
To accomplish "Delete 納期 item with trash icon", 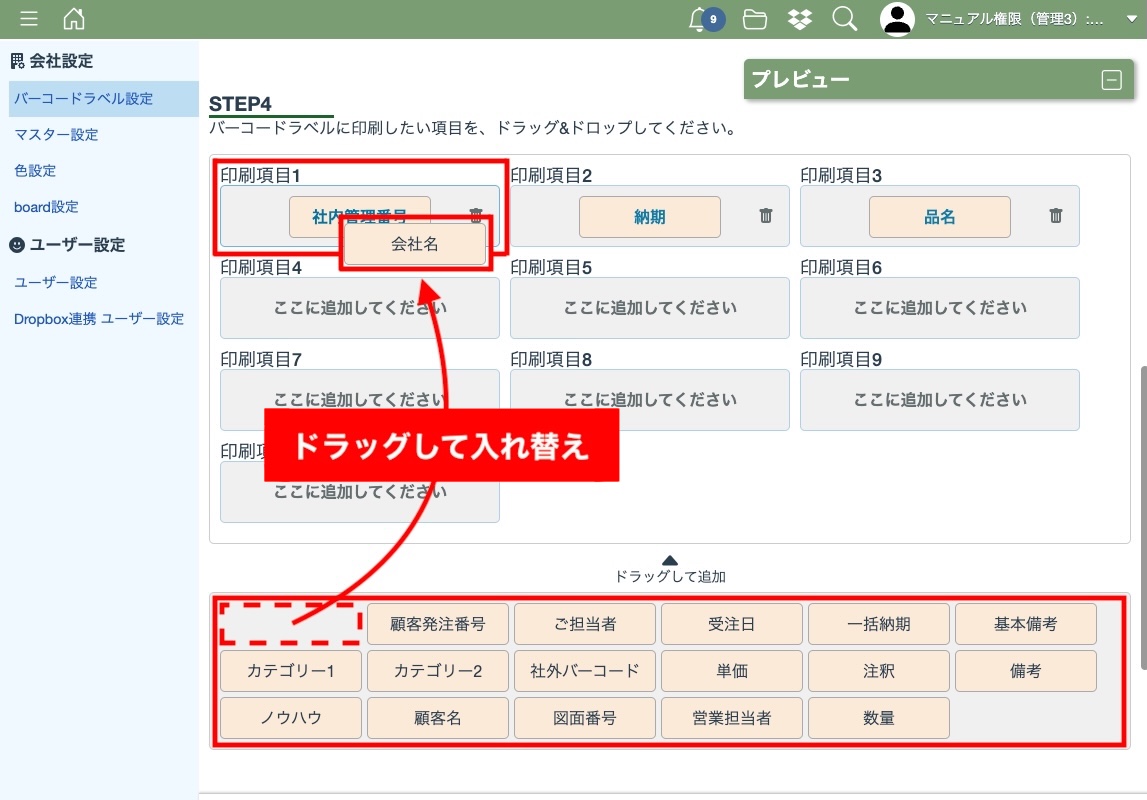I will coord(766,216).
